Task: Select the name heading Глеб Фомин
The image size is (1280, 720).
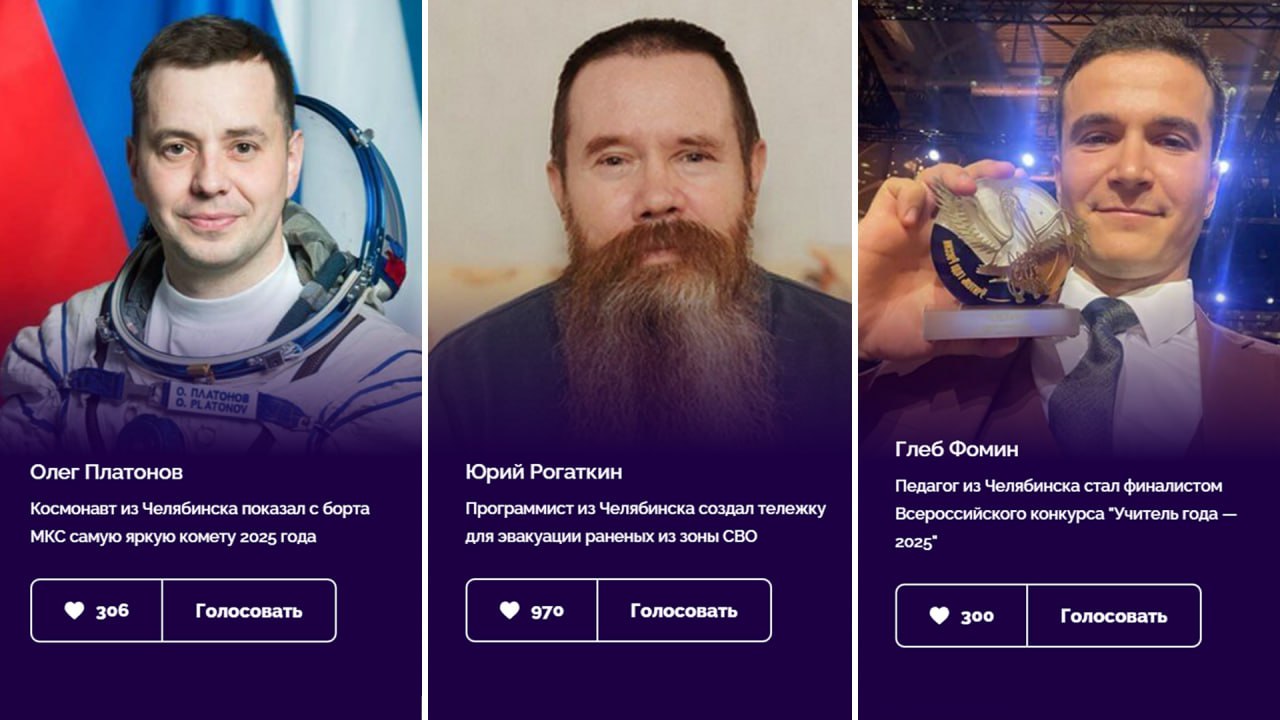Action: [957, 449]
